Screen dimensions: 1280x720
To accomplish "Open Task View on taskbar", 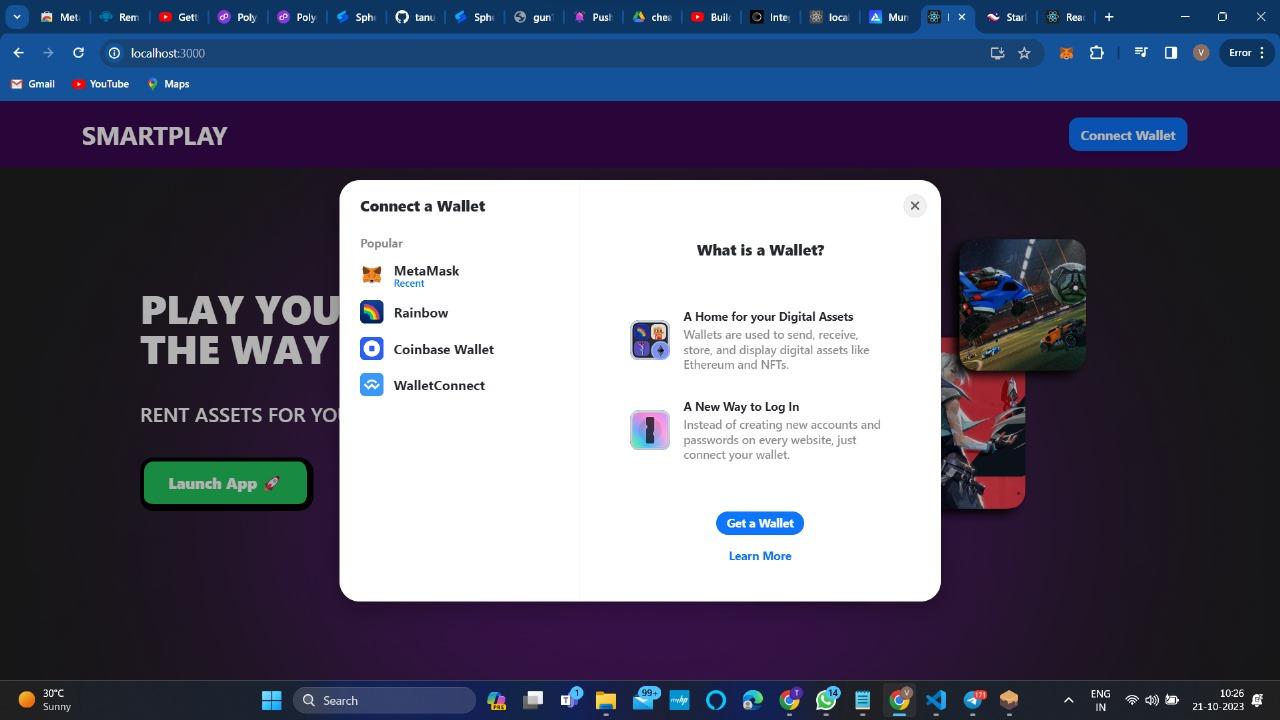I will coord(533,700).
